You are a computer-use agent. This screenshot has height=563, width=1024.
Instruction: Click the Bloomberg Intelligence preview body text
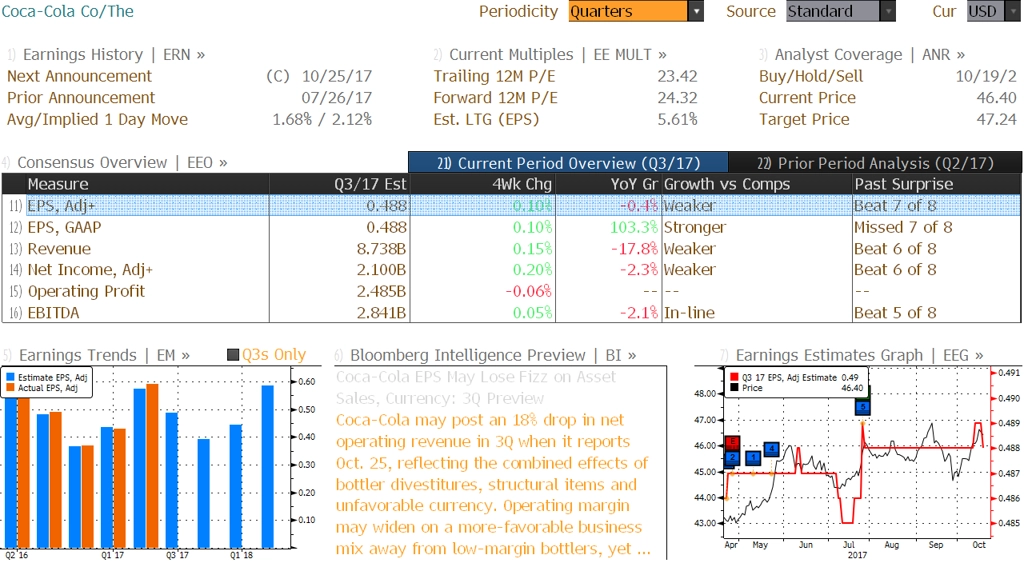[493, 484]
